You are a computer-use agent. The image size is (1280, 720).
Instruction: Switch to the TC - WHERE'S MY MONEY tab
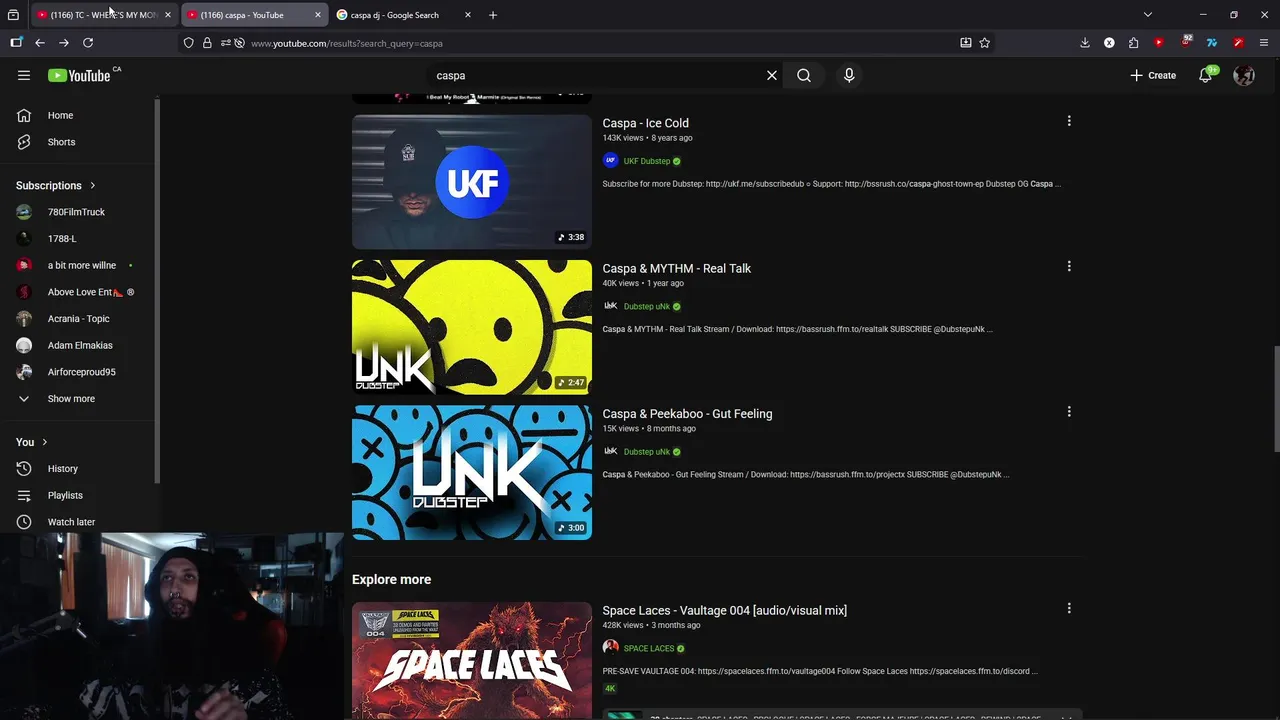(103, 15)
